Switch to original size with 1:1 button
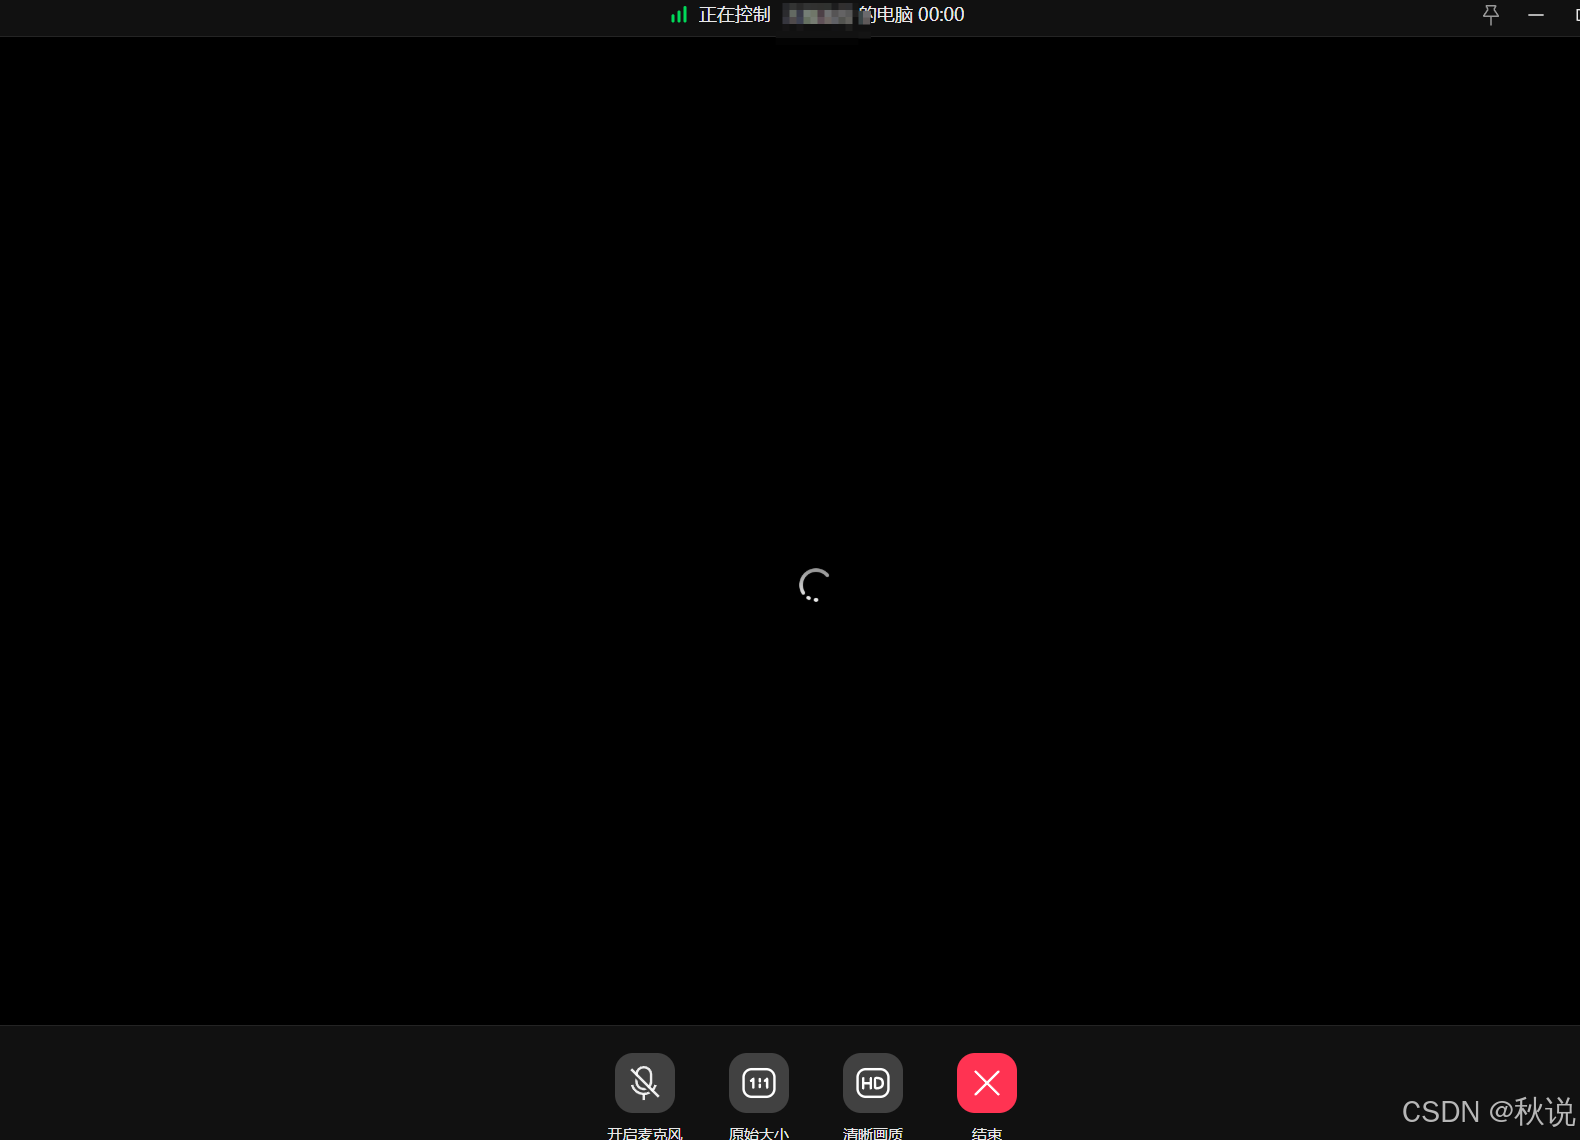The image size is (1580, 1140). pyautogui.click(x=759, y=1083)
